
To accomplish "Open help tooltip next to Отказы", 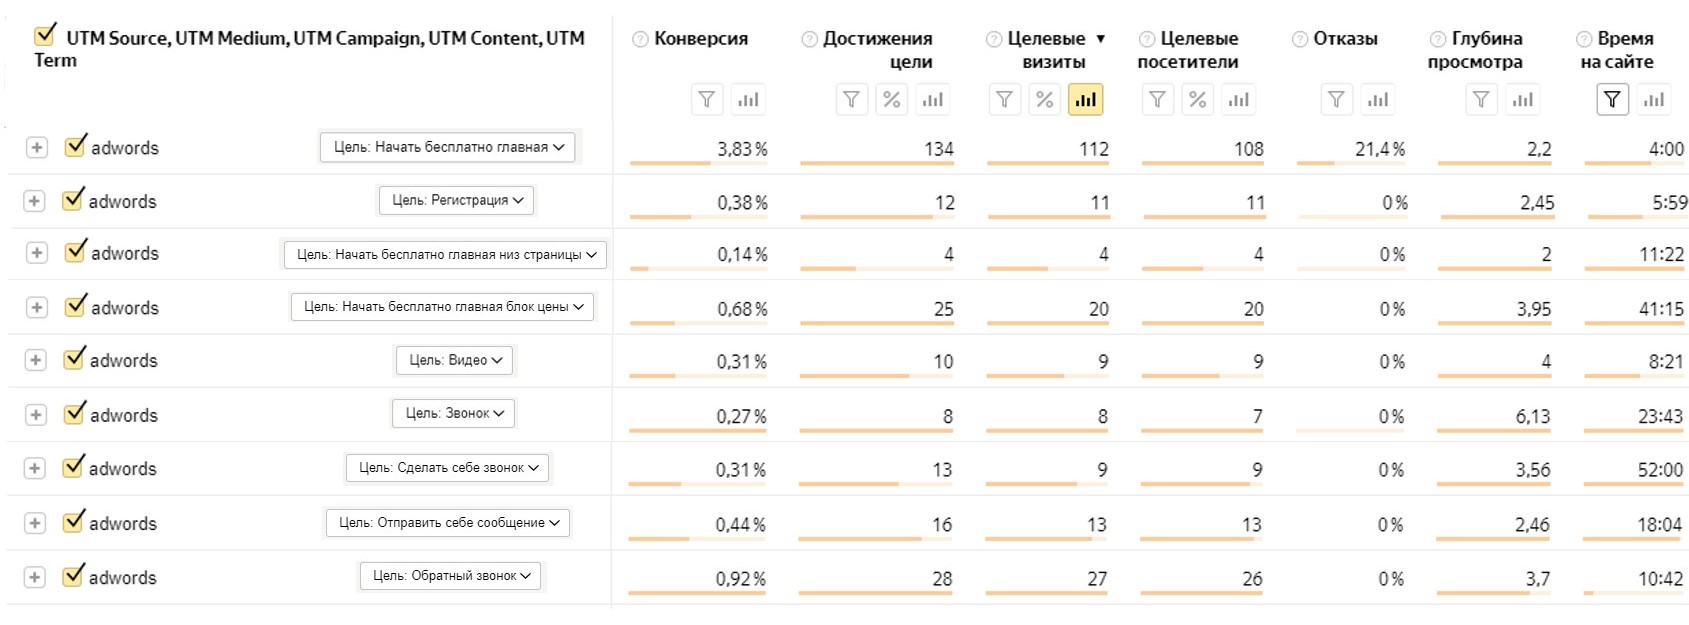I will coord(1300,39).
